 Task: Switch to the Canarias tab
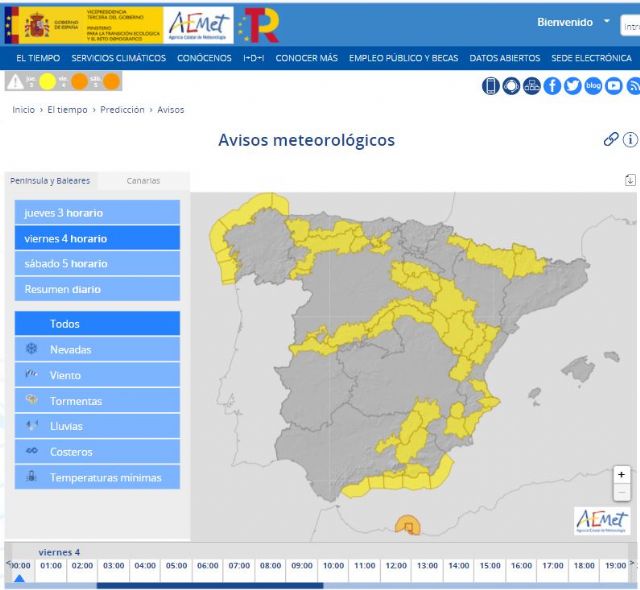point(143,181)
